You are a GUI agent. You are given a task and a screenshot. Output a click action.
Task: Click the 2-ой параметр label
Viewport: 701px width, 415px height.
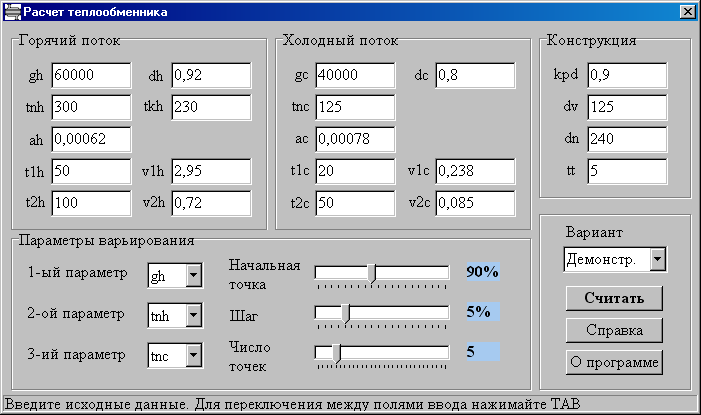pos(76,314)
